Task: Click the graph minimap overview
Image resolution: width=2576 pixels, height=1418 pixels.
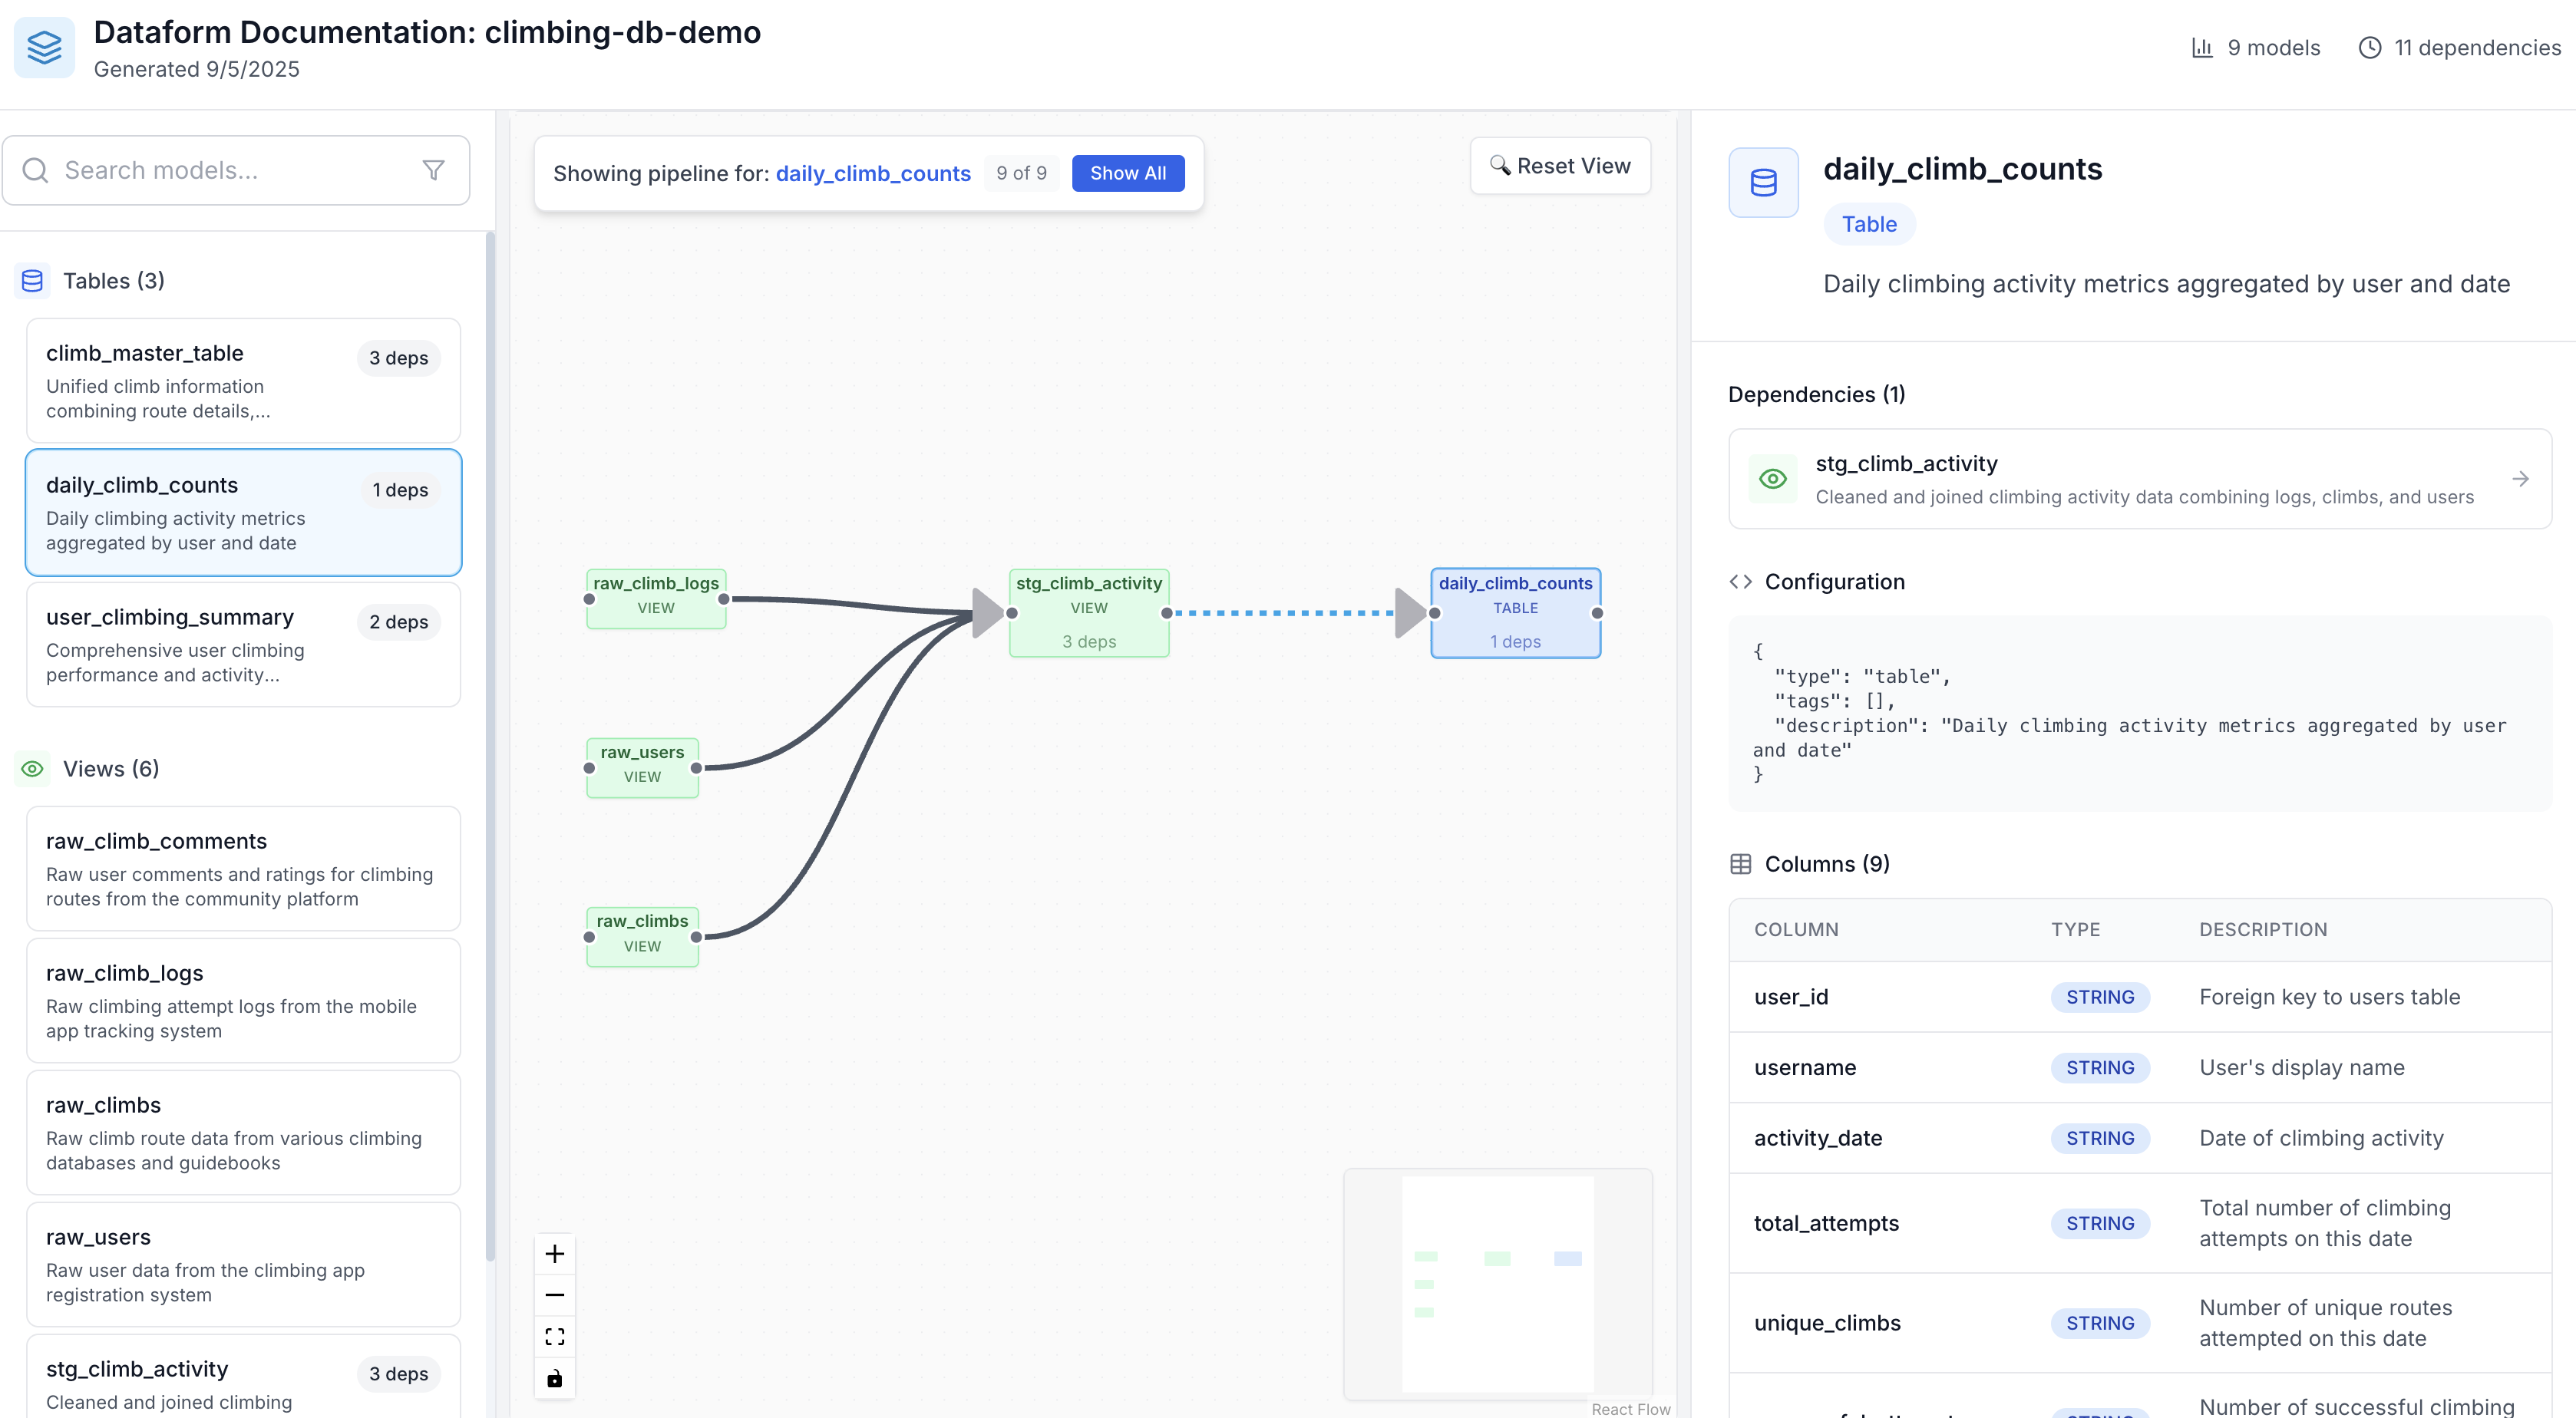Action: 1497,1284
